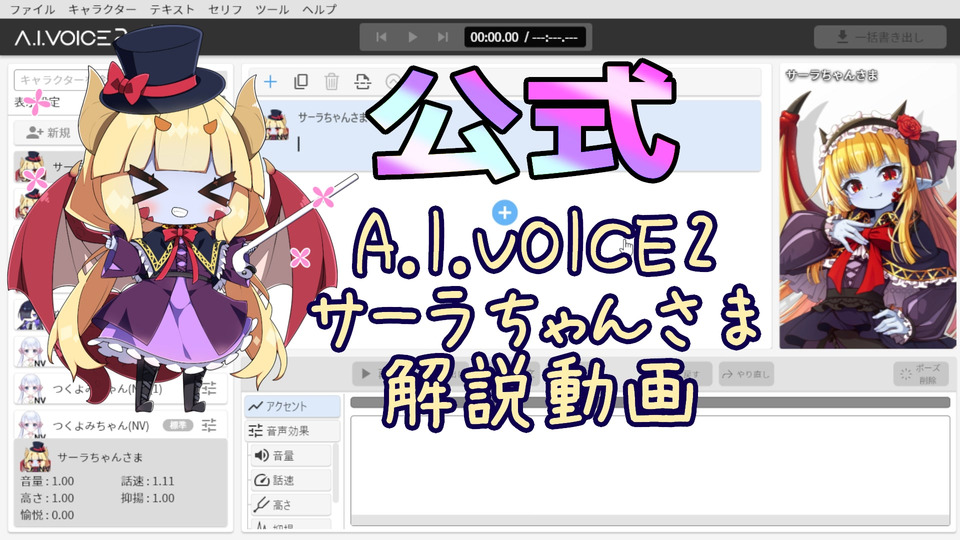Switch to the 音声効果 tab

click(293, 431)
